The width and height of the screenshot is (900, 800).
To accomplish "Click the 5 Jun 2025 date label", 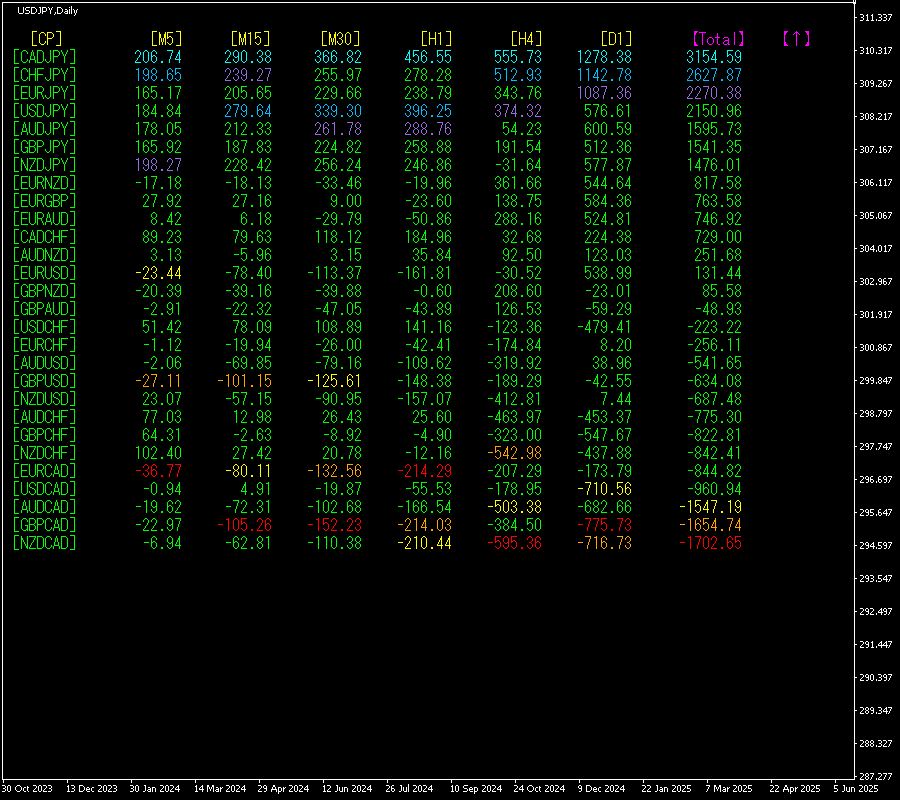I will 856,789.
